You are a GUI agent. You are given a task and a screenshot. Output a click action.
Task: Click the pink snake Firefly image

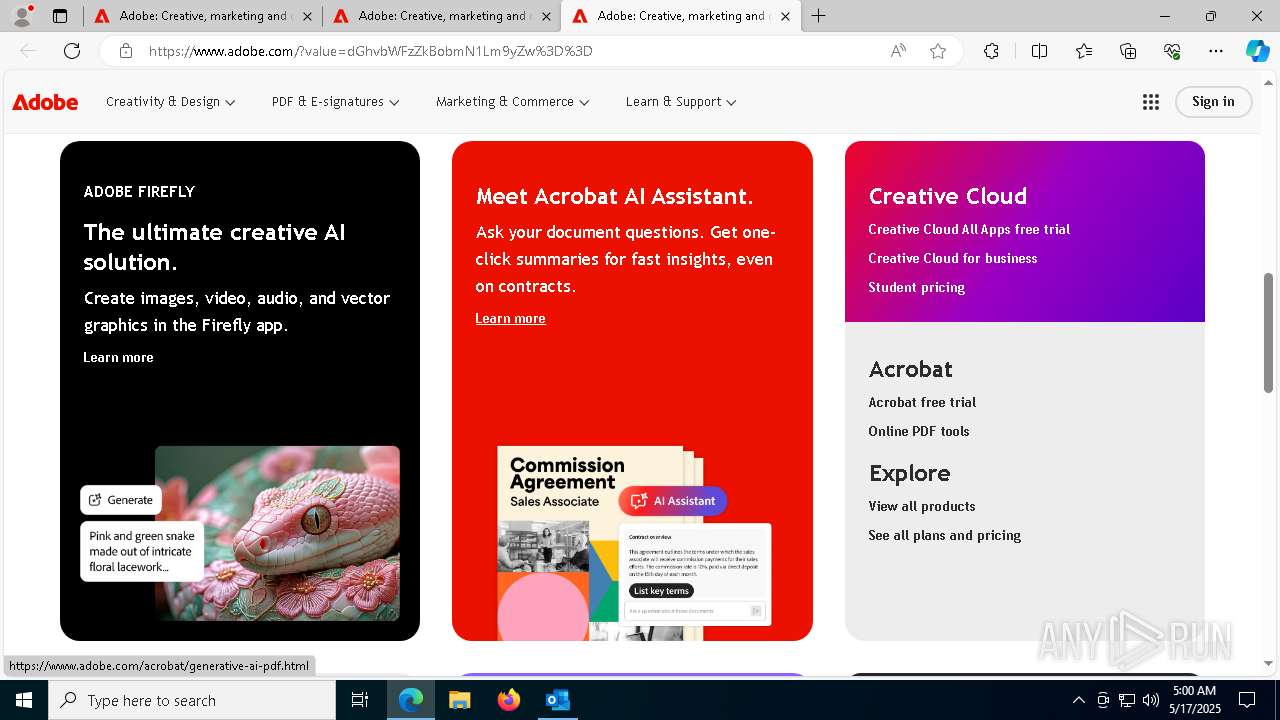tap(277, 533)
